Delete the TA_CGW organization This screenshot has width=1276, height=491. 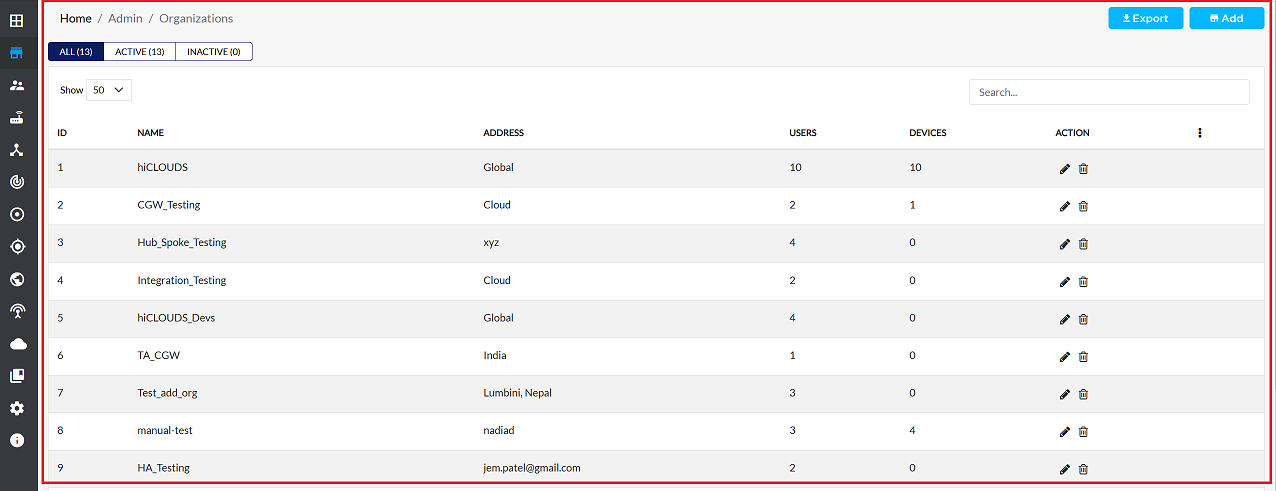[1083, 357]
